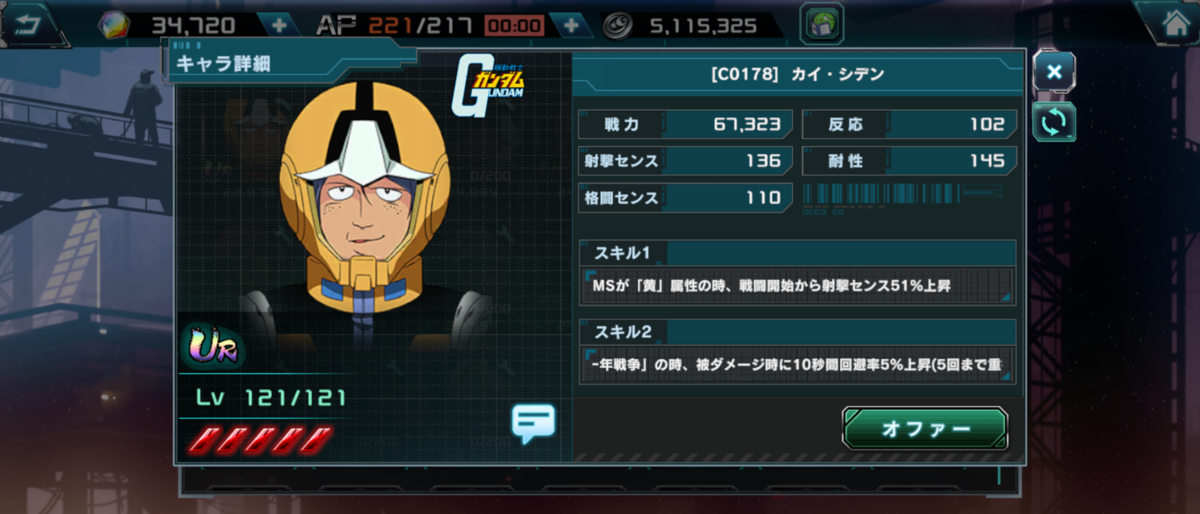This screenshot has width=1200, height=514.
Task: Refill AP using plus button
Action: [571, 25]
